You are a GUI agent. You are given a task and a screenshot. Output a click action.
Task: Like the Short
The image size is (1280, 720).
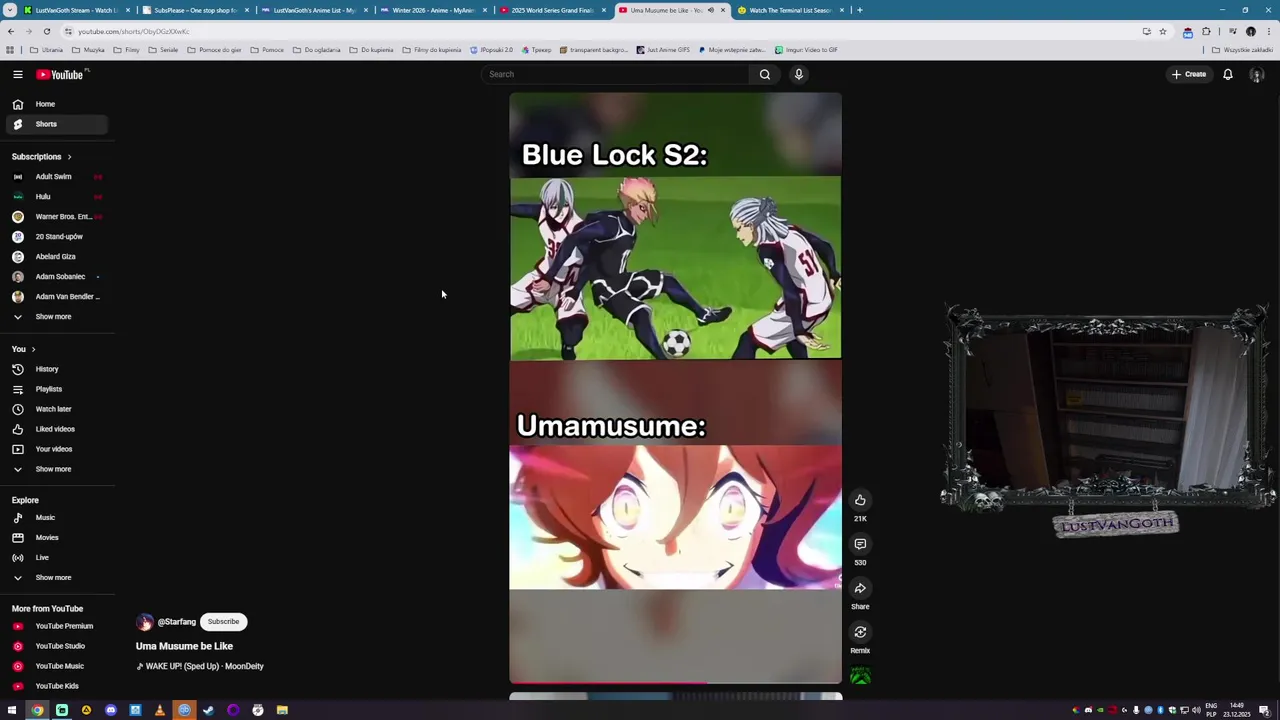click(860, 500)
